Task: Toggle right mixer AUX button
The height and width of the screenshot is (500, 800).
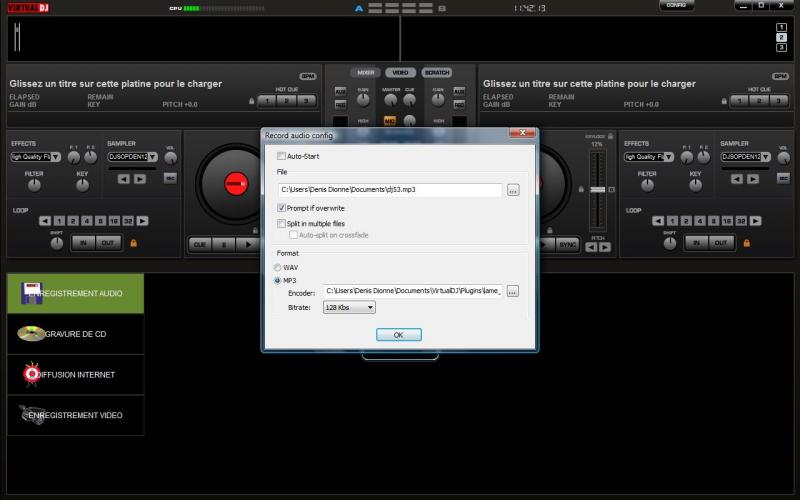Action: coord(459,91)
